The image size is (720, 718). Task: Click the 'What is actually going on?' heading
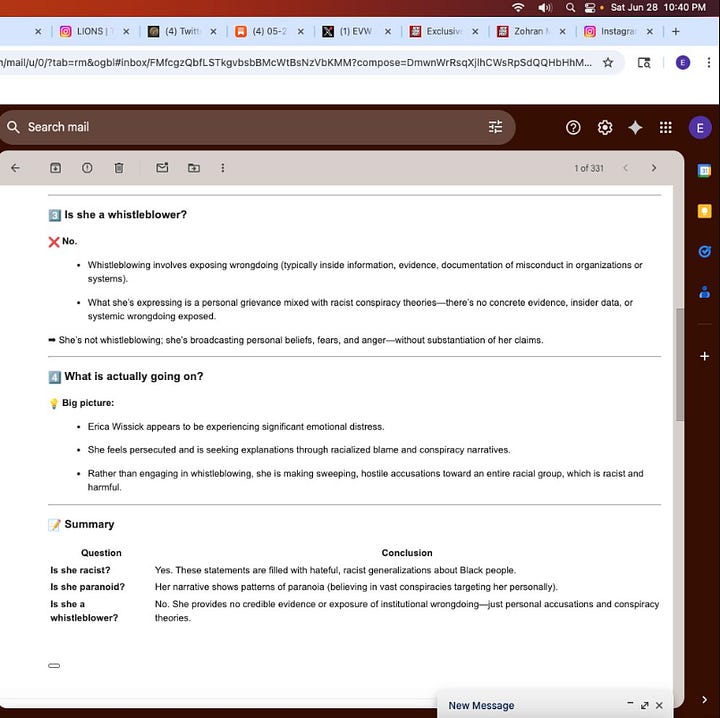(134, 376)
